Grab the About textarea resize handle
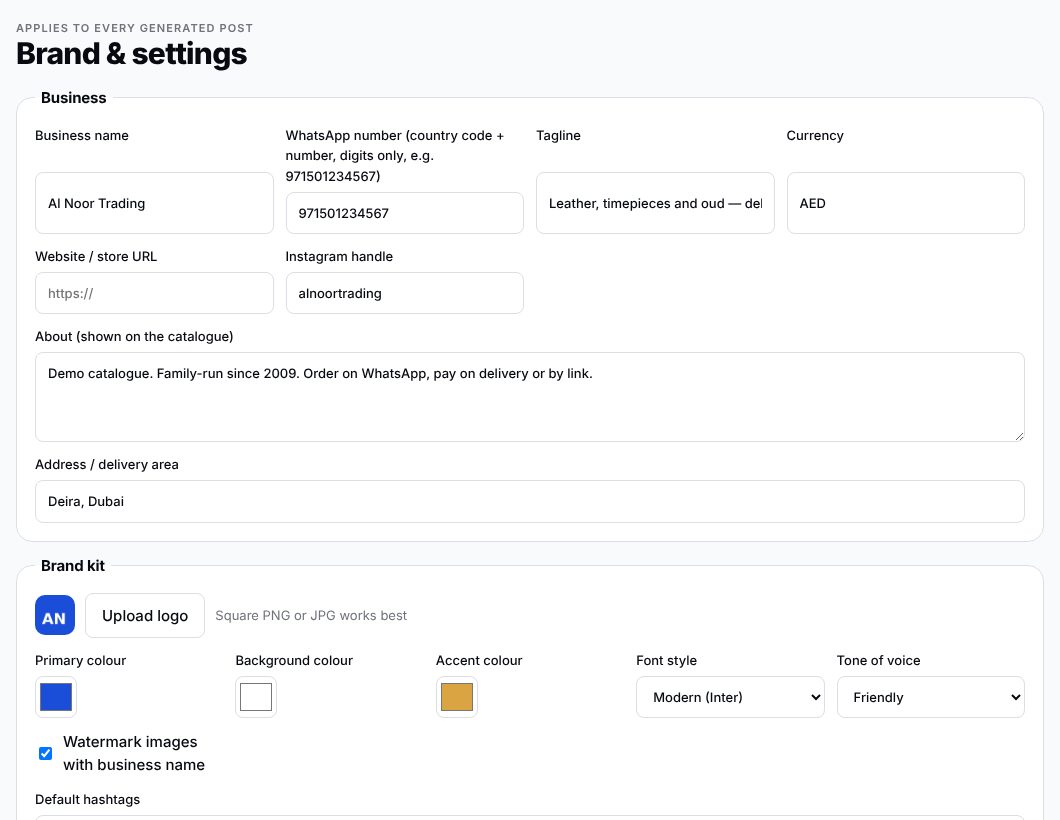 pyautogui.click(x=1019, y=436)
